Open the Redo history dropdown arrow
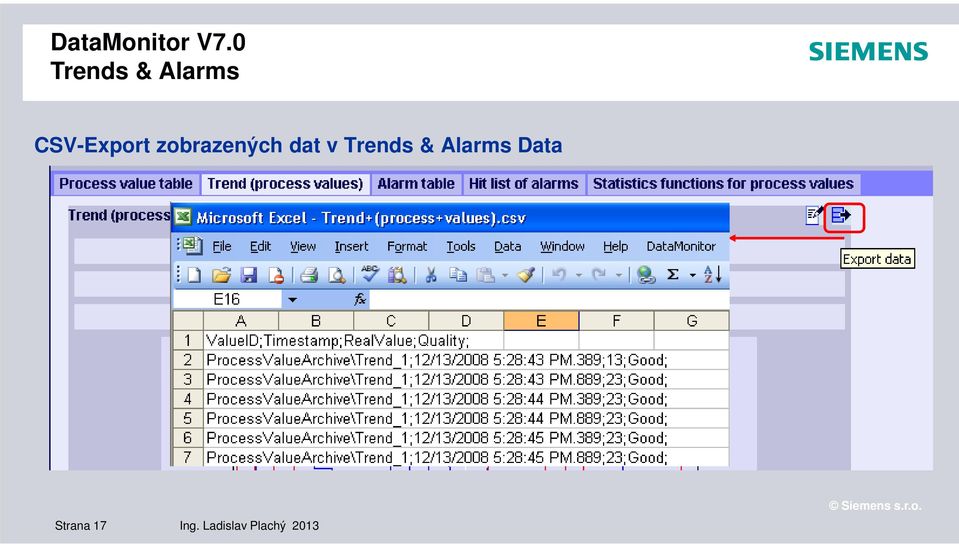Image resolution: width=959 pixels, height=545 pixels. pyautogui.click(x=618, y=275)
